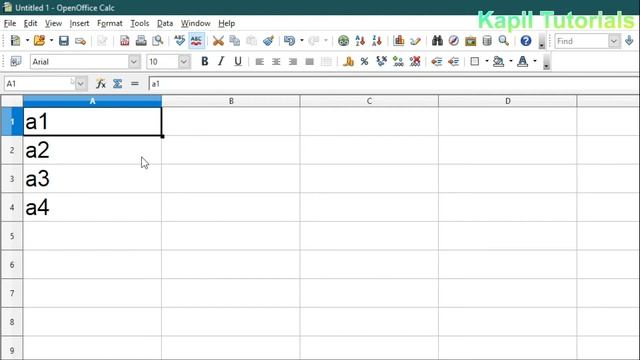Apply Font Color letter A icon
This screenshot has width=640, height=360.
pyautogui.click(x=522, y=62)
